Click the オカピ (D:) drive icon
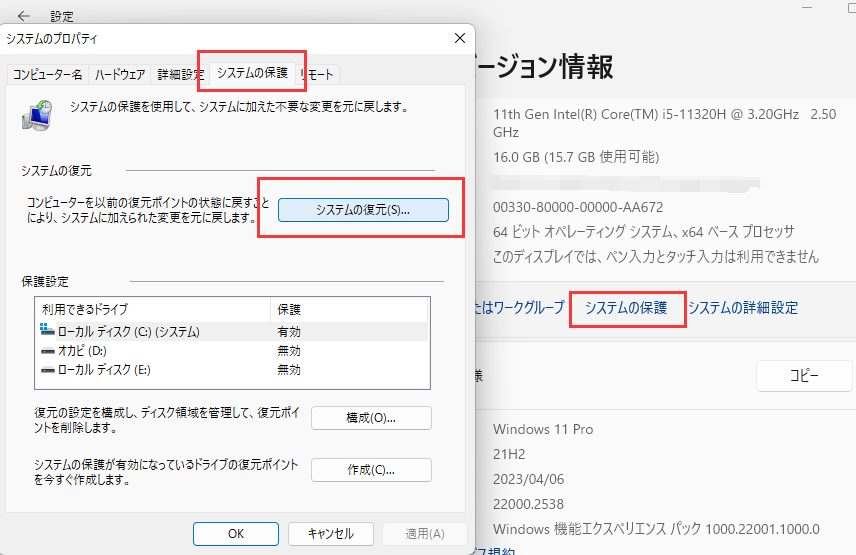The image size is (856, 555). pyautogui.click(x=48, y=351)
